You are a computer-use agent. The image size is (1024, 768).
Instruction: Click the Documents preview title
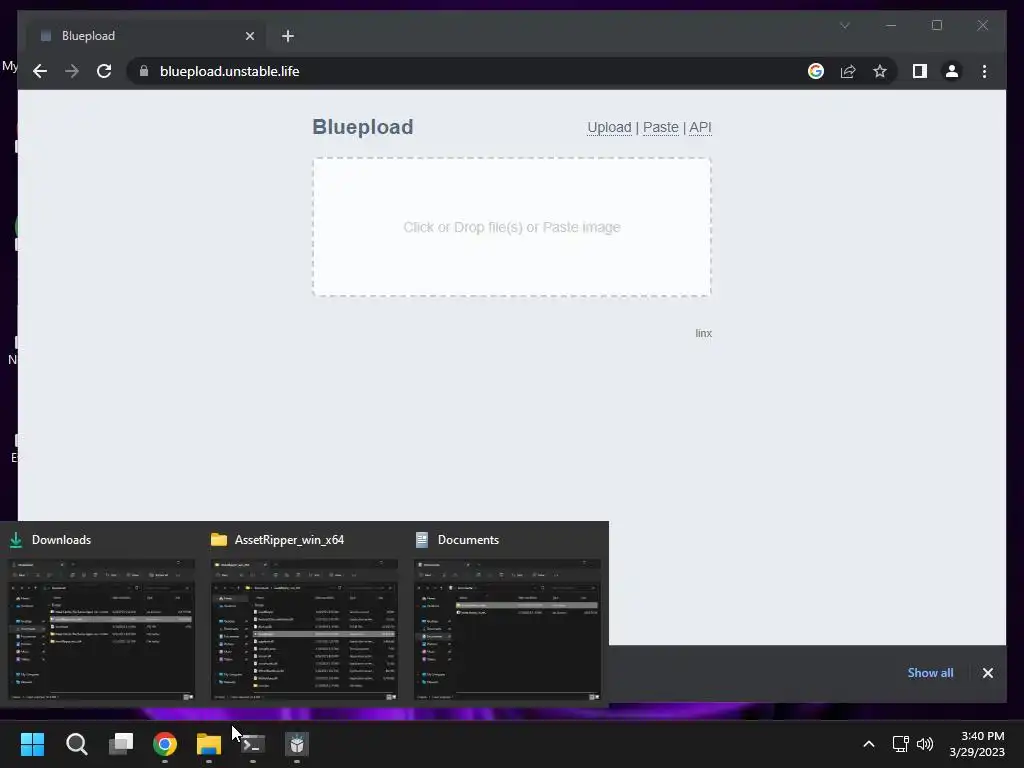click(x=468, y=539)
